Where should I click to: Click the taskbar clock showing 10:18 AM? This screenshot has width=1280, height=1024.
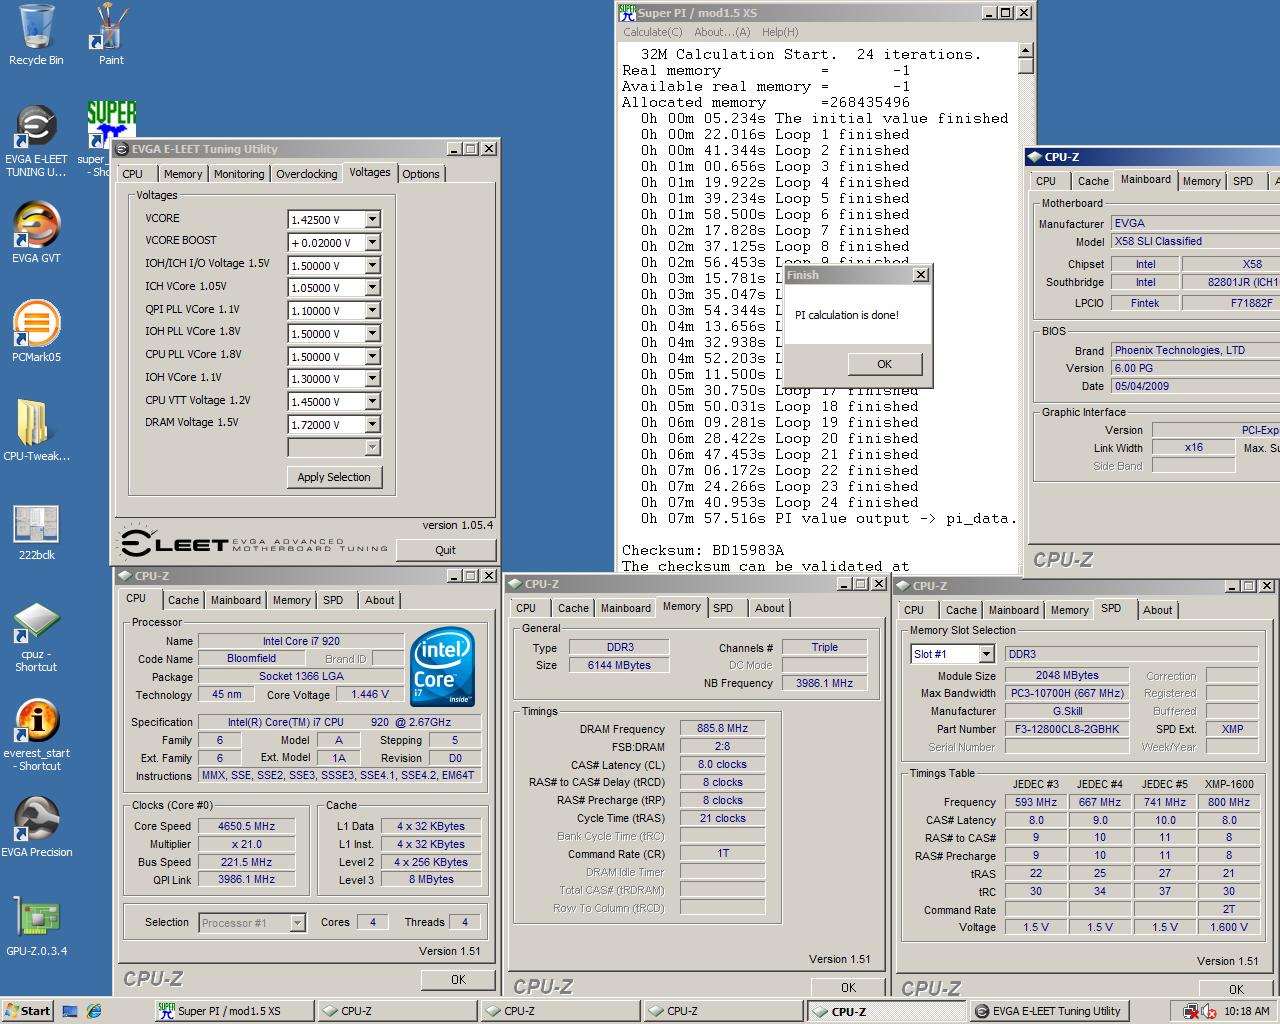[1246, 1011]
